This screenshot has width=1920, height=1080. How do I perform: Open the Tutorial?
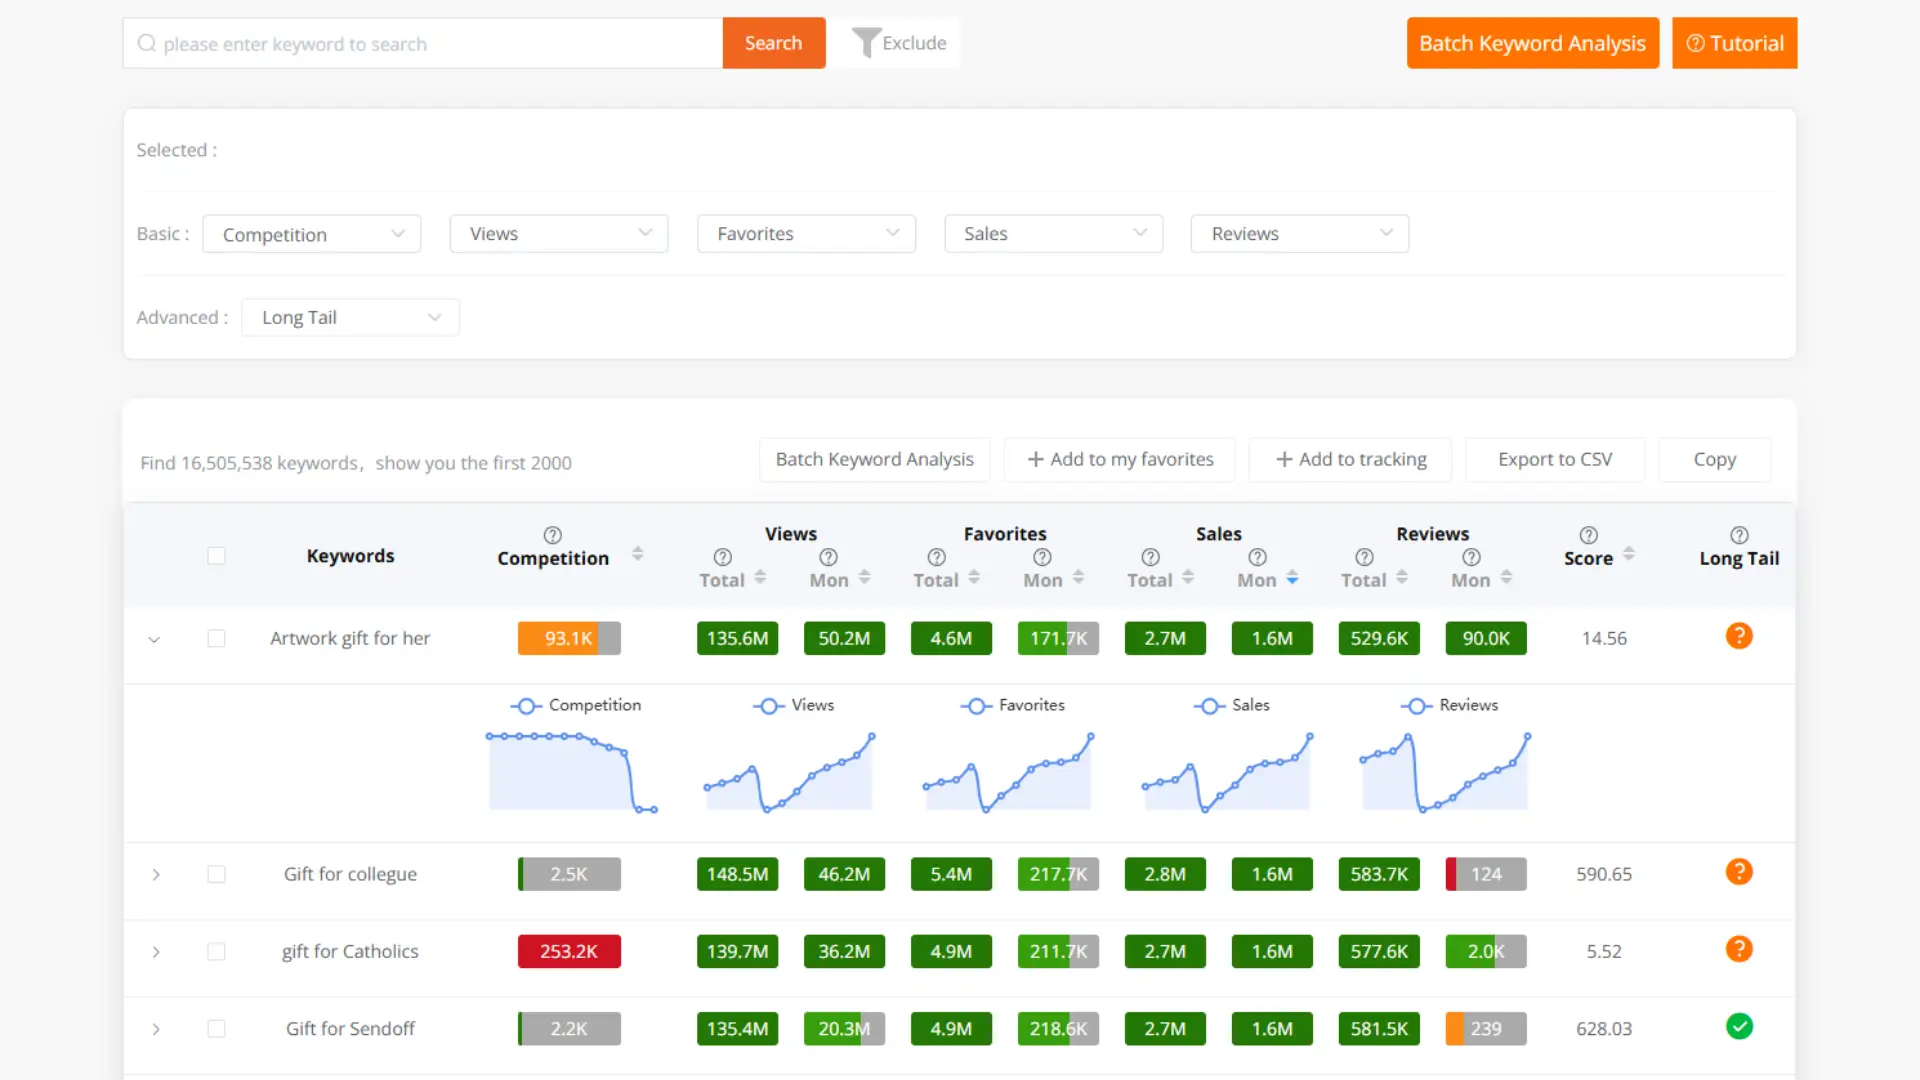click(x=1734, y=42)
